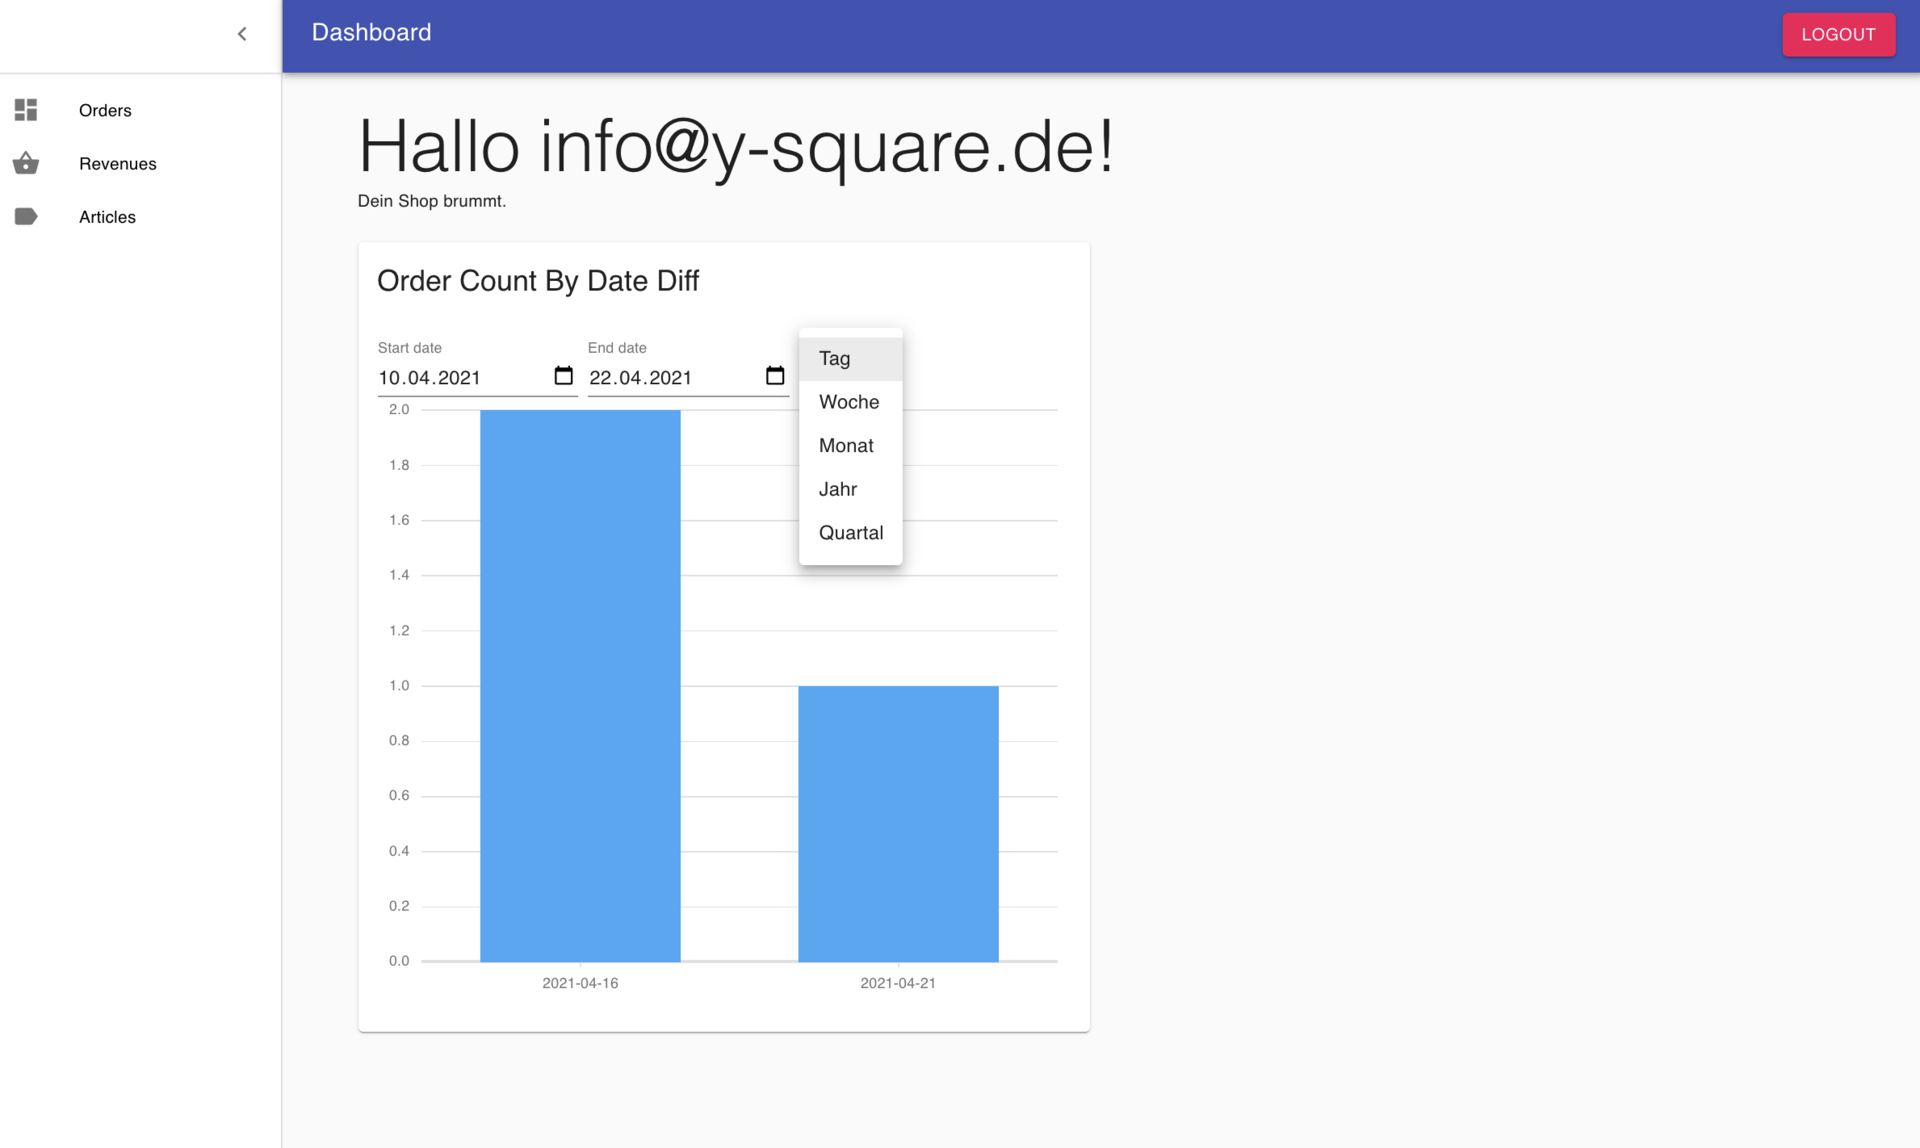Click the back chevron above the sidebar
Viewport: 1920px width, 1148px height.
pyautogui.click(x=241, y=33)
